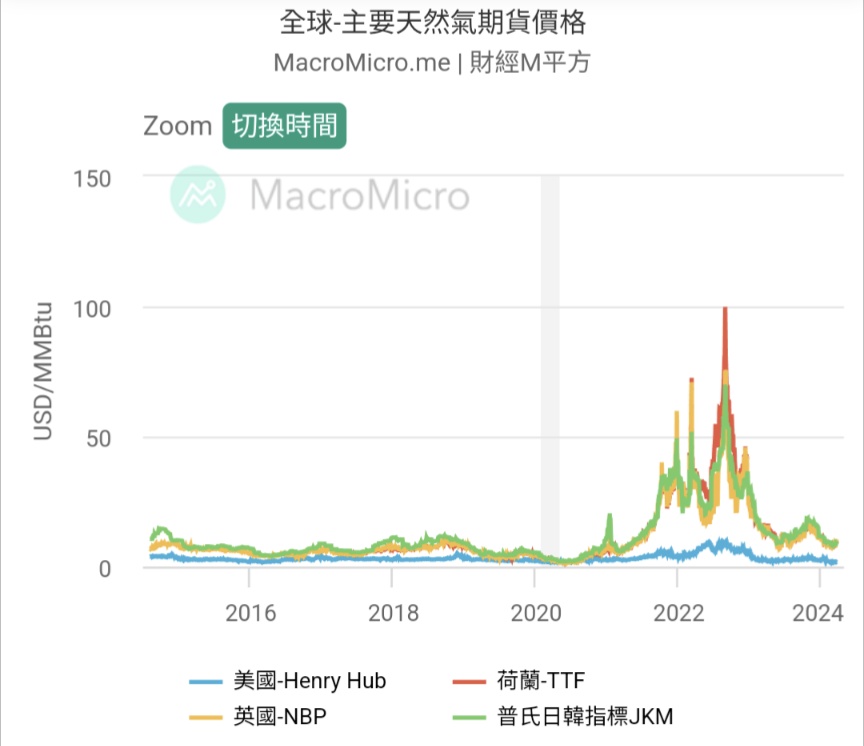Click the USD/MMBtu axis title
Image resolution: width=864 pixels, height=746 pixels.
point(43,371)
